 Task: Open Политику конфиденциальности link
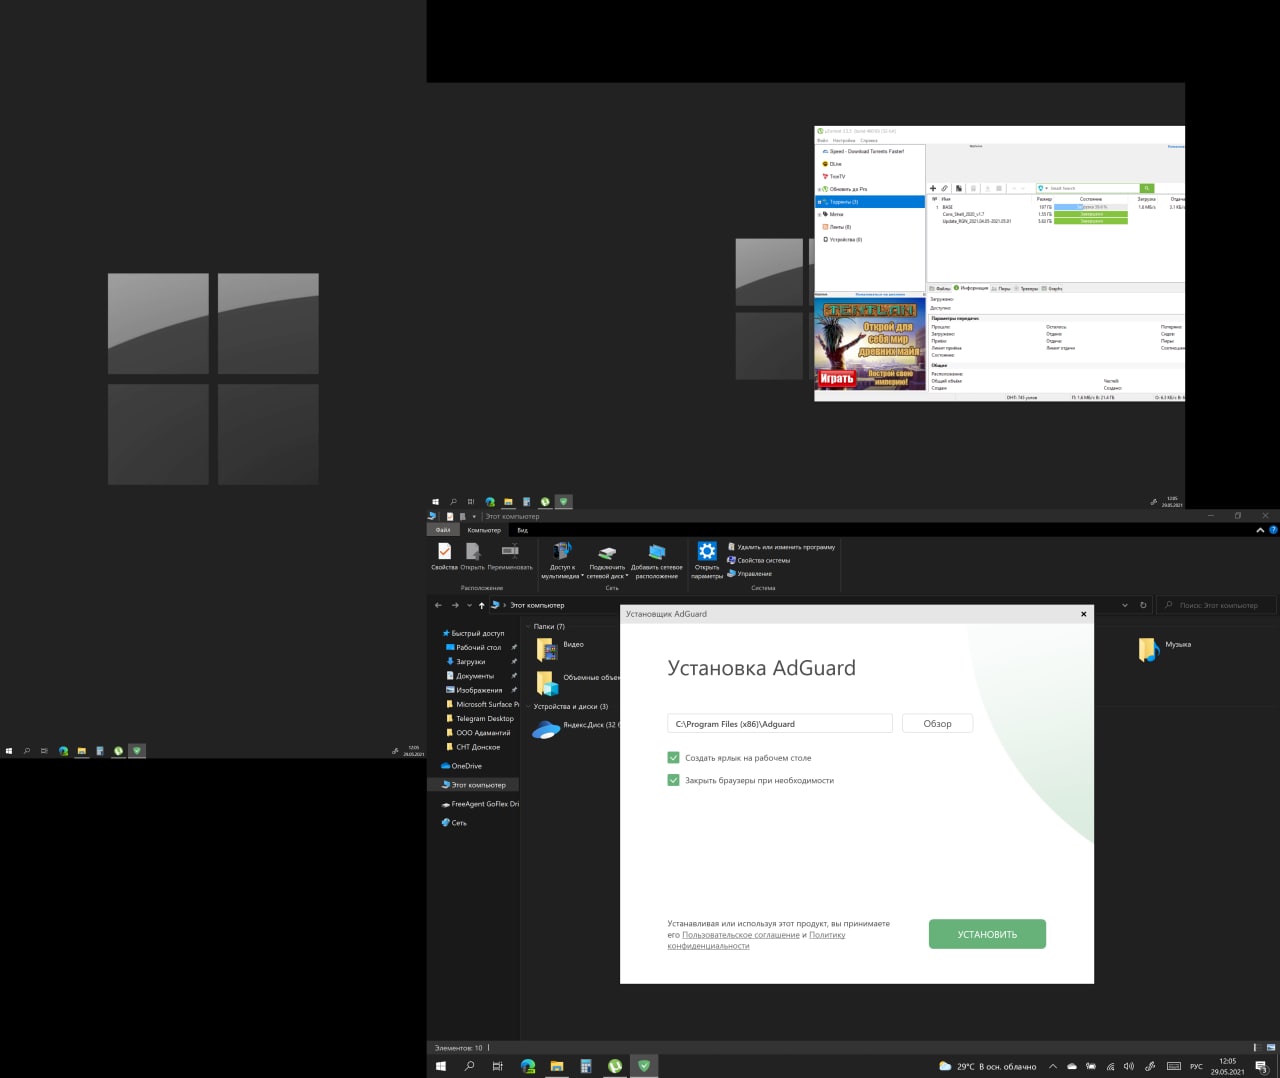pos(757,940)
